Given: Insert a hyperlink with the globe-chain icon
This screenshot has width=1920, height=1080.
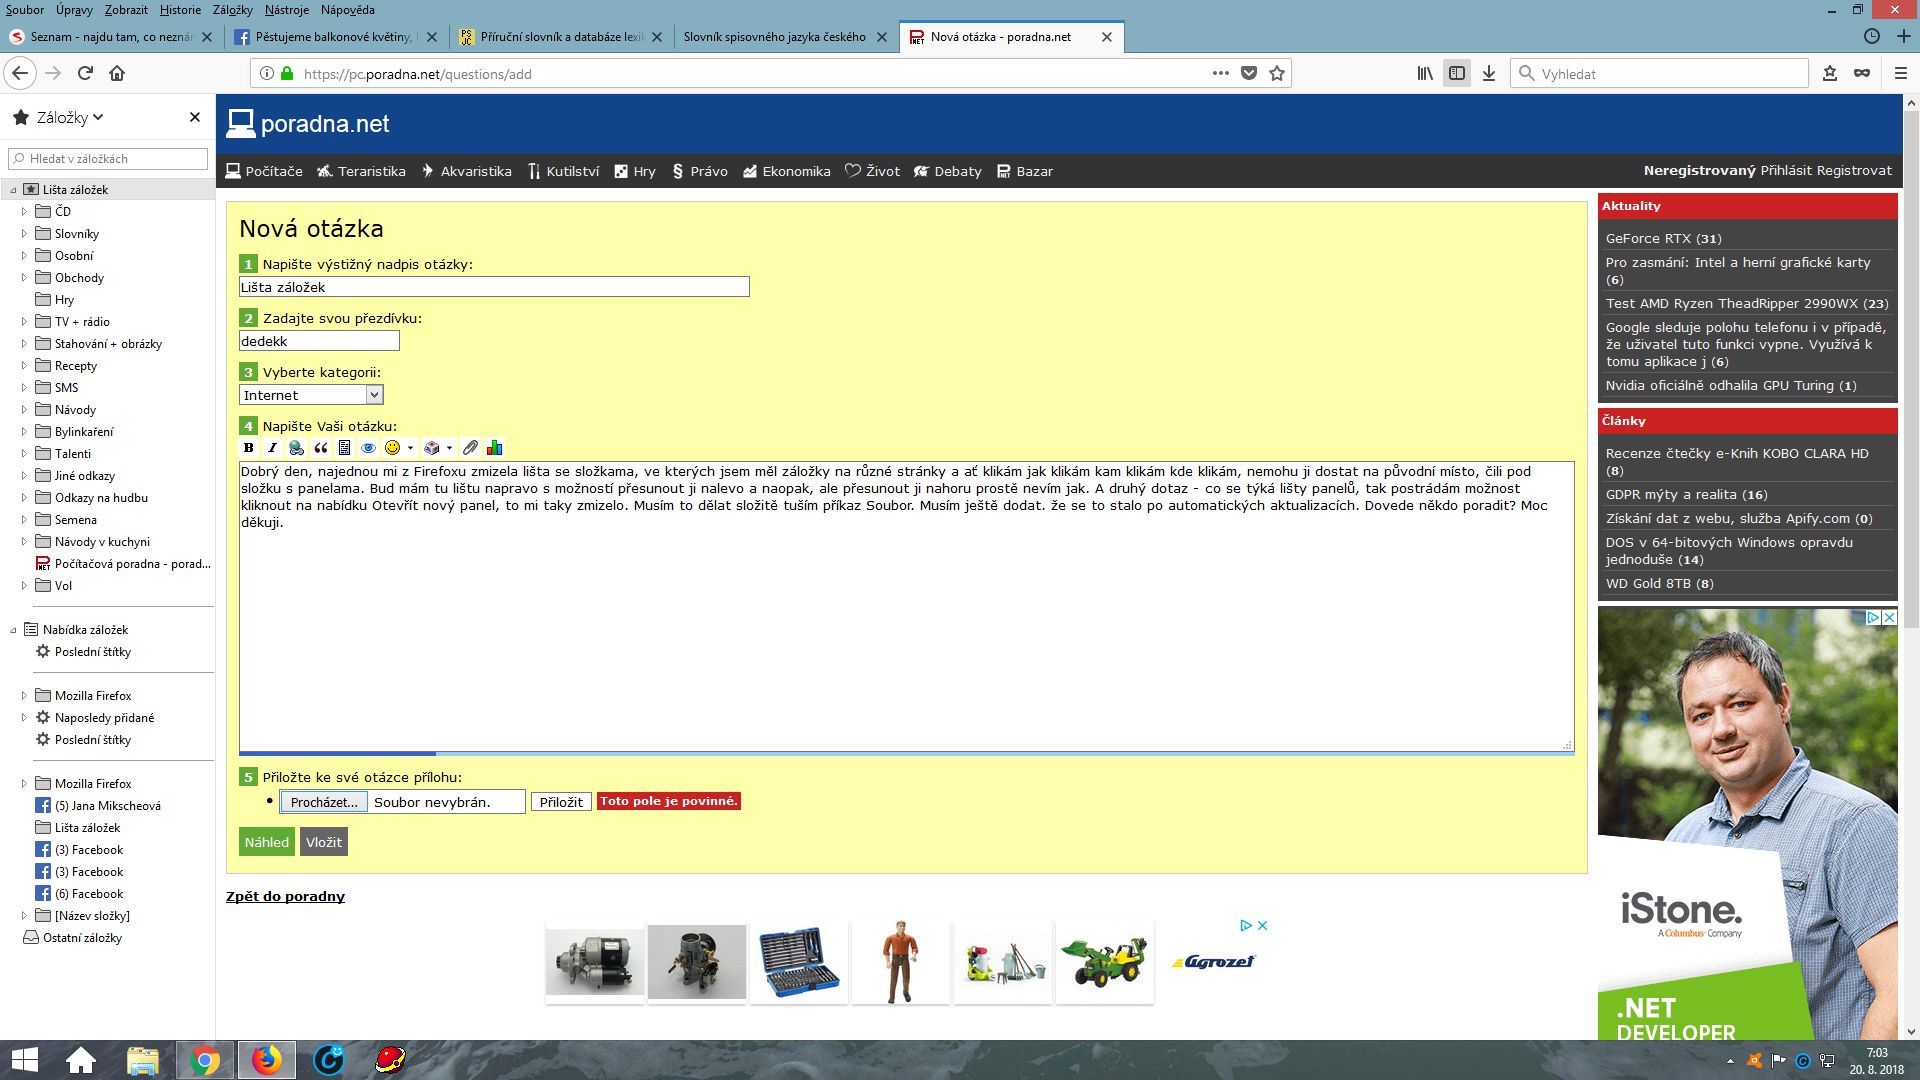Looking at the screenshot, I should click(x=296, y=448).
